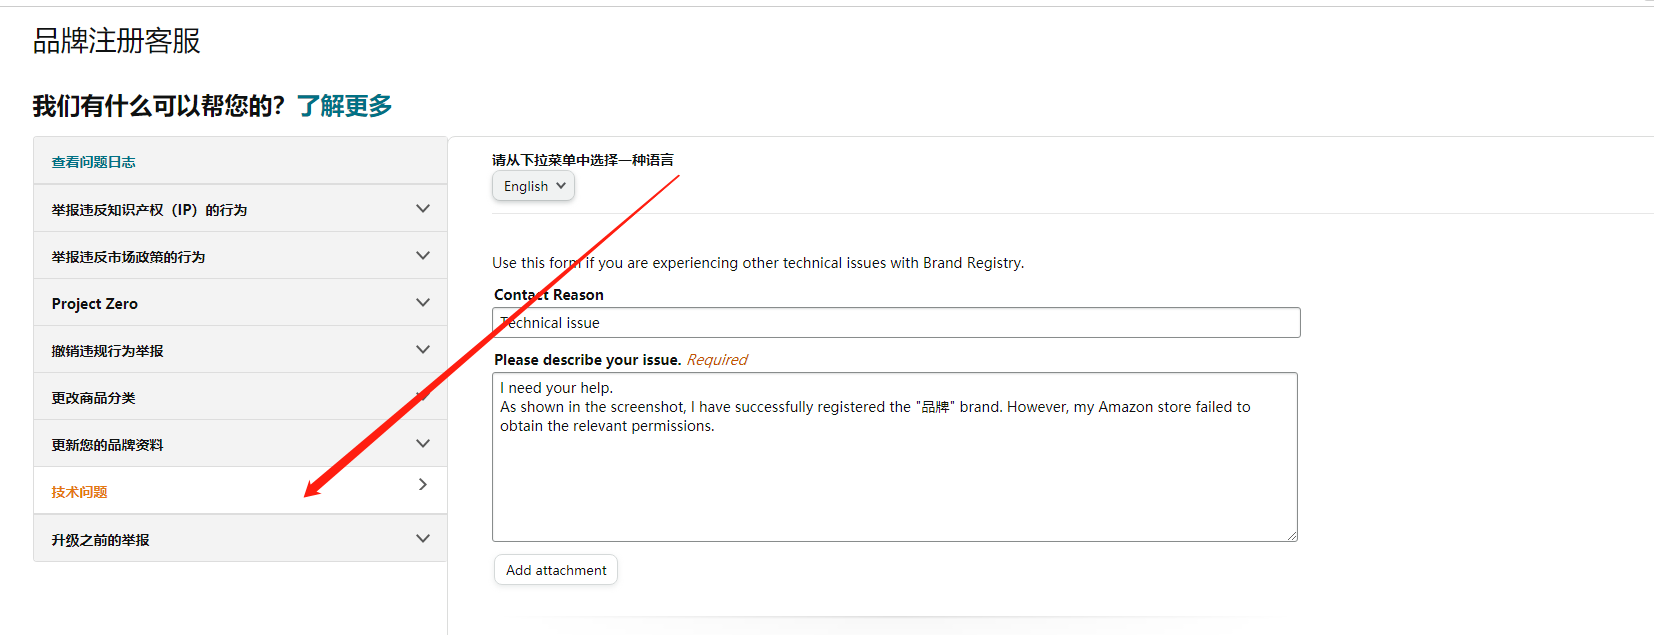Image resolution: width=1654 pixels, height=635 pixels.
Task: Expand the 撤销违规行为举报 chevron
Action: [x=423, y=350]
